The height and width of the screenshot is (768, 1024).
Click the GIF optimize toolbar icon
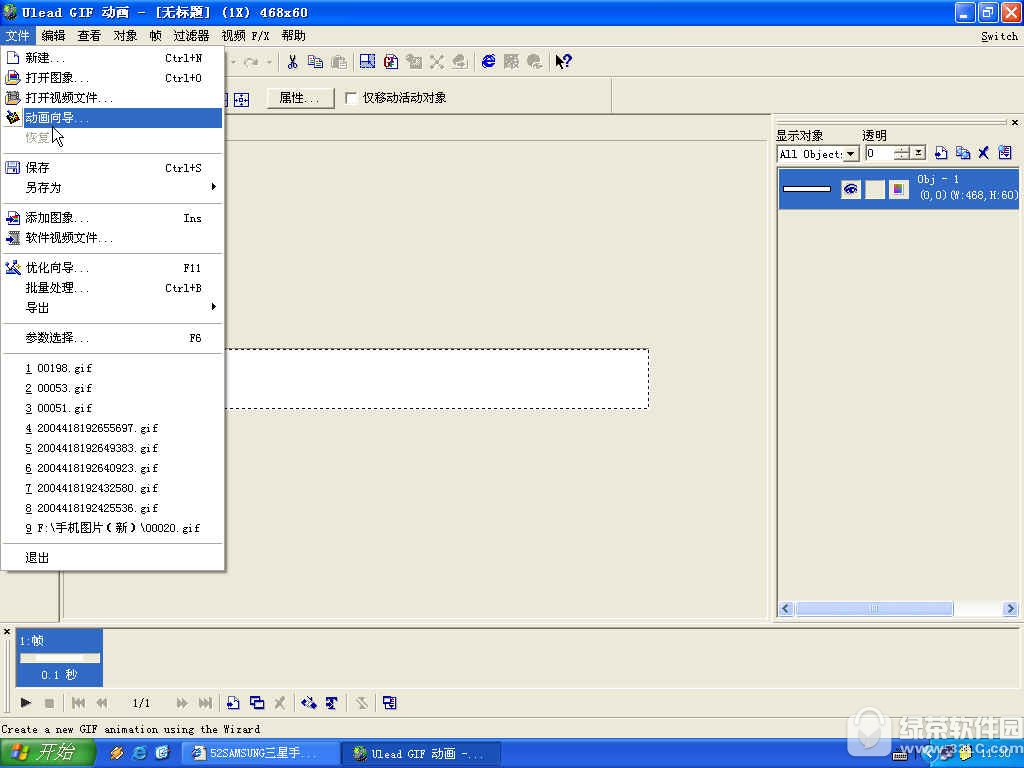(391, 61)
